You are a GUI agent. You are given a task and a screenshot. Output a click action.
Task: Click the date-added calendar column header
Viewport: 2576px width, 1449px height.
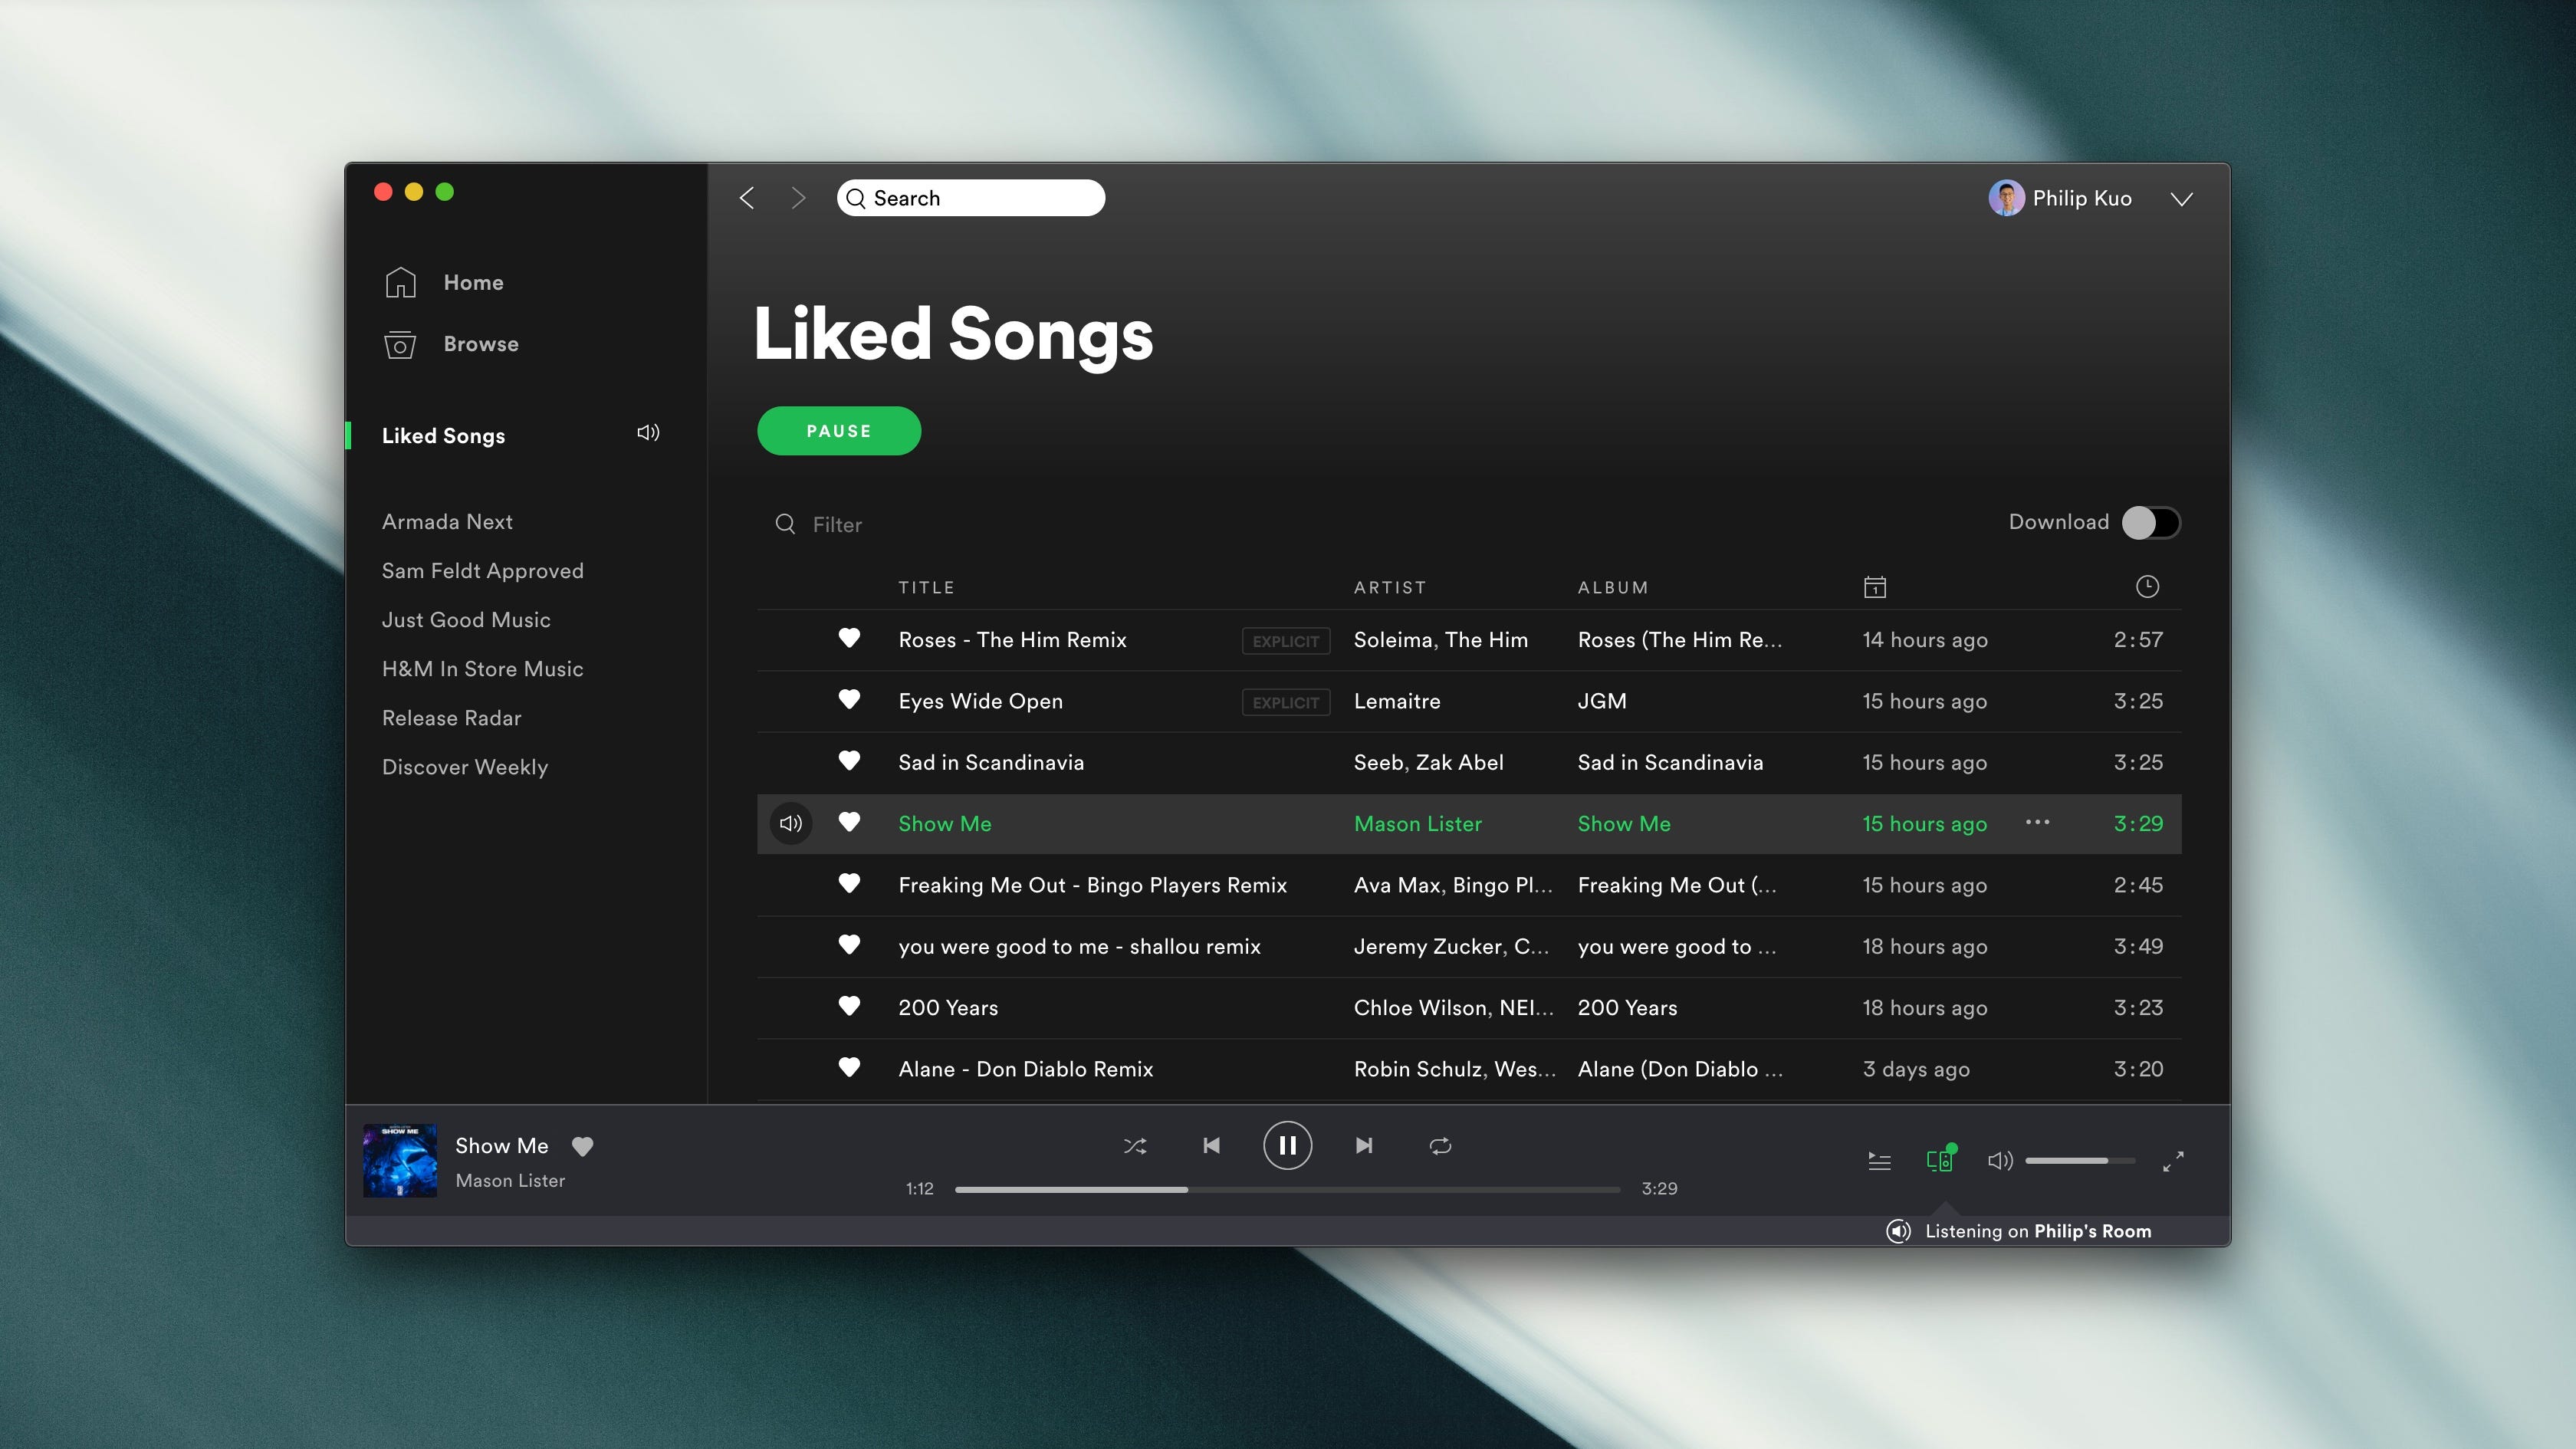point(1875,587)
